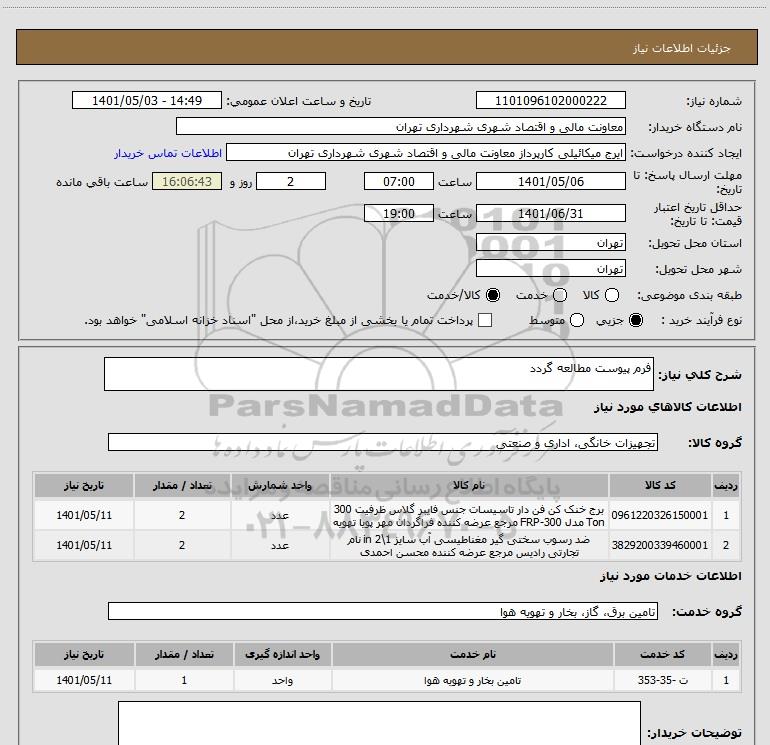
Task: Click the price validity time 19:00
Action: [x=399, y=213]
